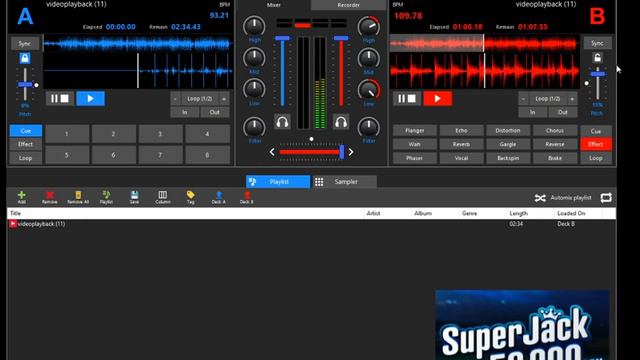Viewport: 640px width, 360px height.
Task: Decrease Deck B loop length with minus
Action: click(523, 99)
